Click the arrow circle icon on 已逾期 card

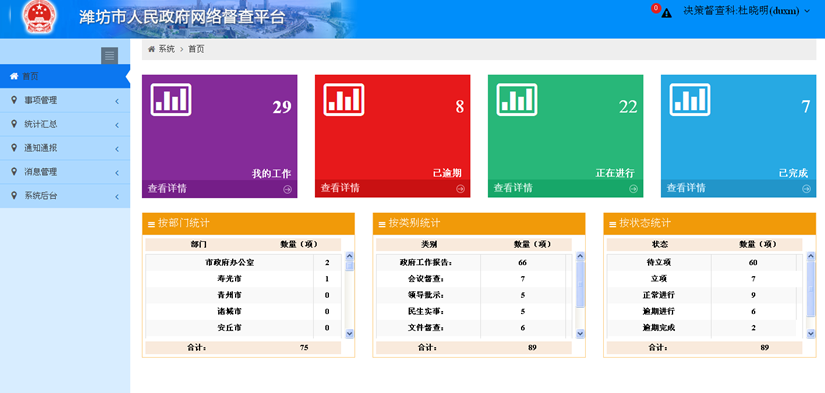click(460, 189)
